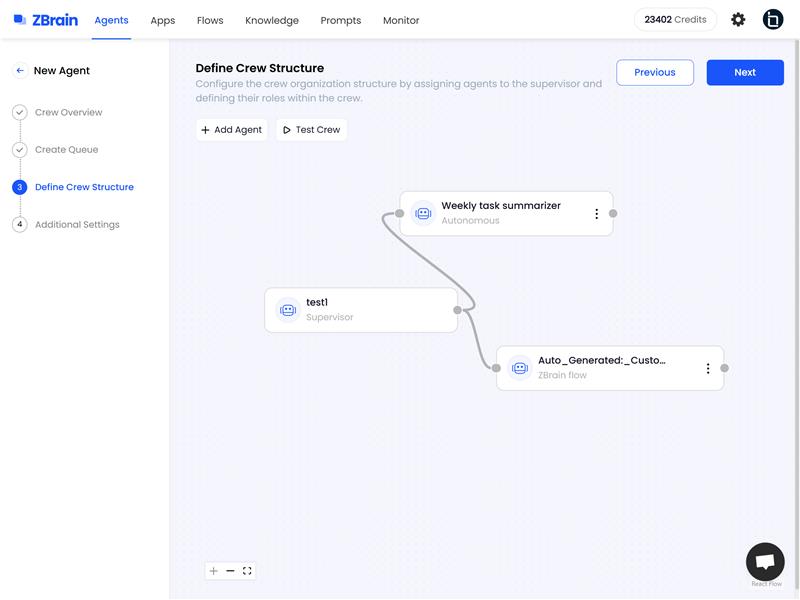
Task: Select the Auto_Generated:_Custo... flow node
Action: tap(610, 368)
